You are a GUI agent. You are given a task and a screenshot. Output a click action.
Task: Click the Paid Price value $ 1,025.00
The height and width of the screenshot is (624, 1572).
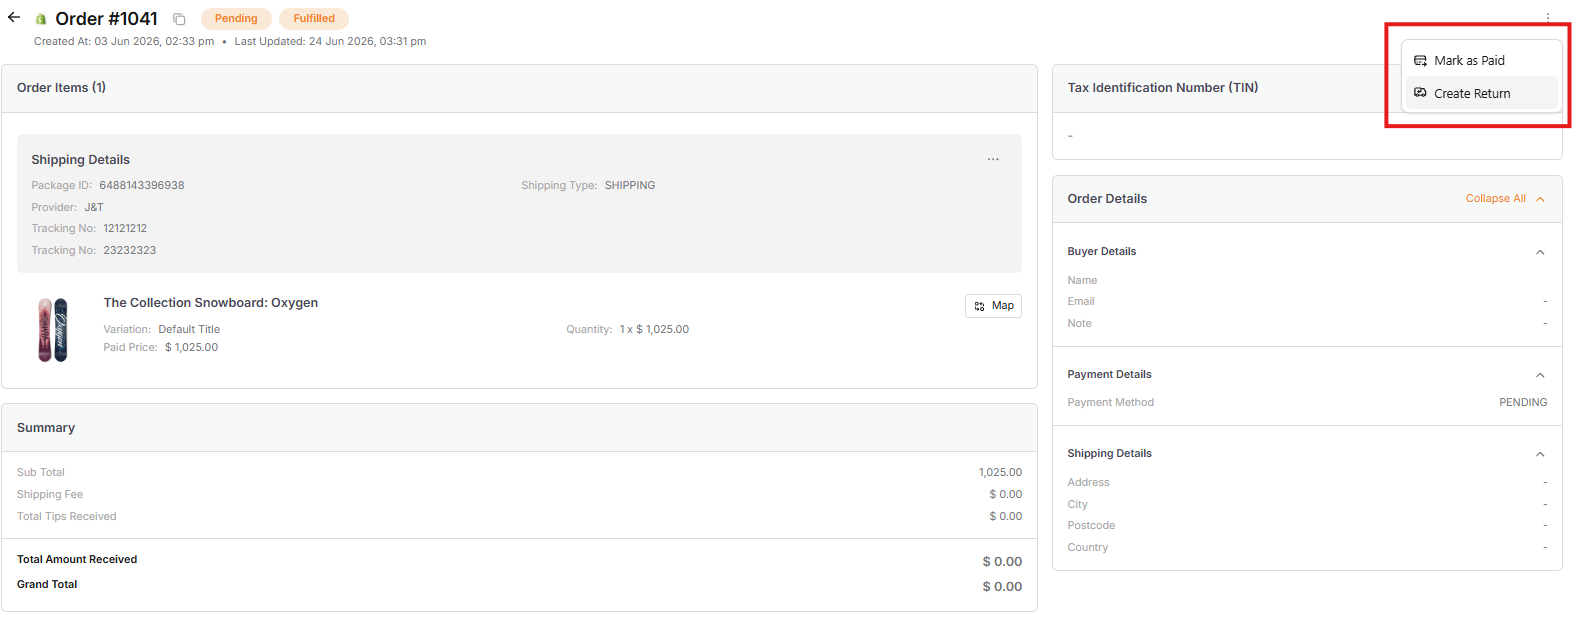191,348
